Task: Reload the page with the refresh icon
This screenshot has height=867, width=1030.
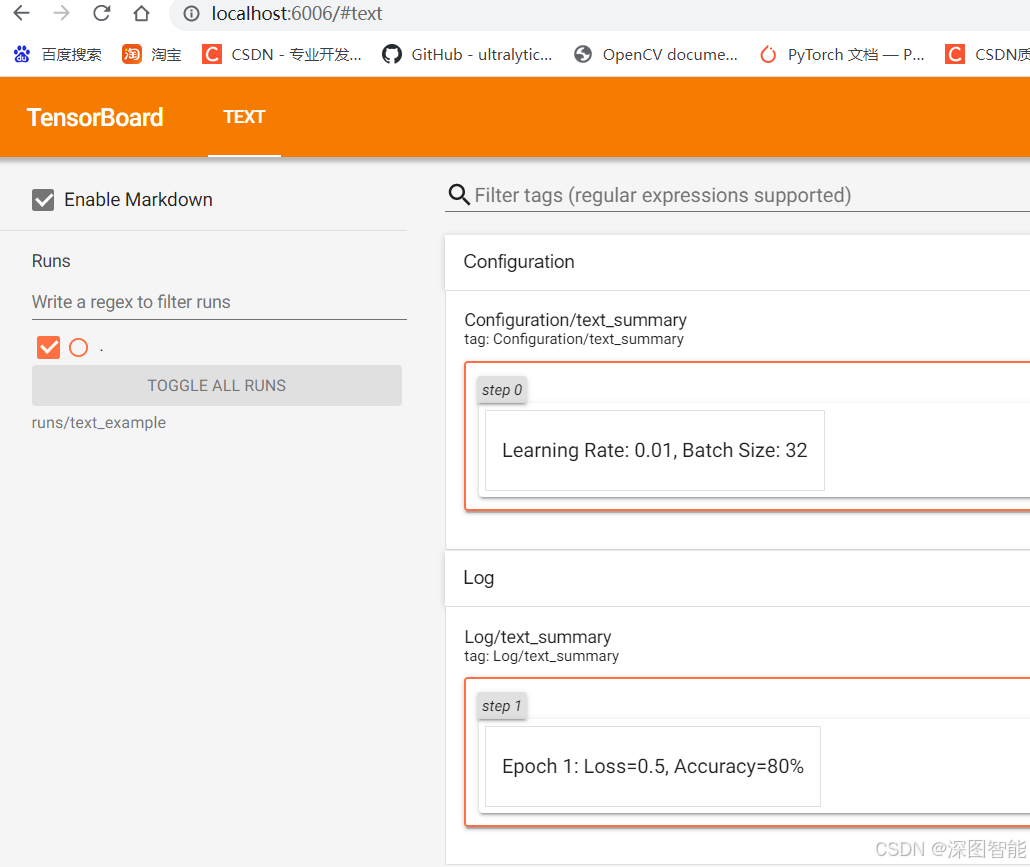Action: [101, 13]
